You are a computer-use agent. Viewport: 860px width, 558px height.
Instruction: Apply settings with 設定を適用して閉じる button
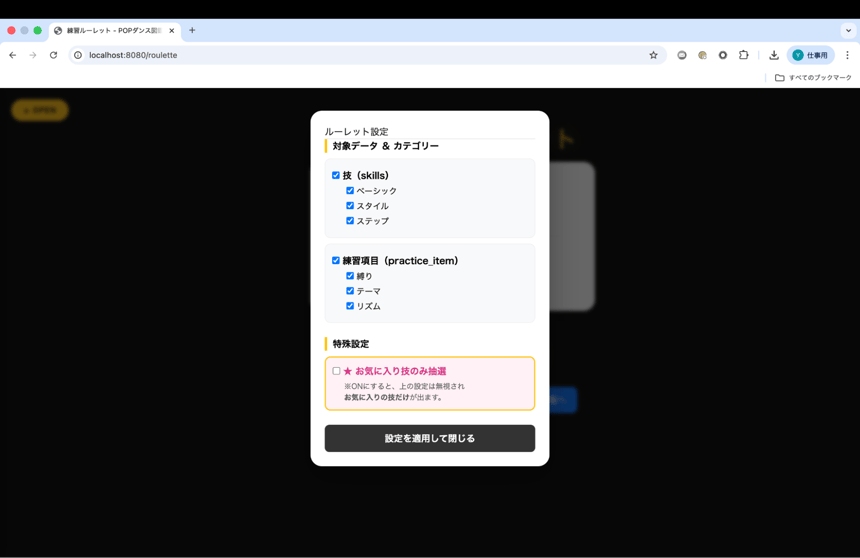pos(429,438)
